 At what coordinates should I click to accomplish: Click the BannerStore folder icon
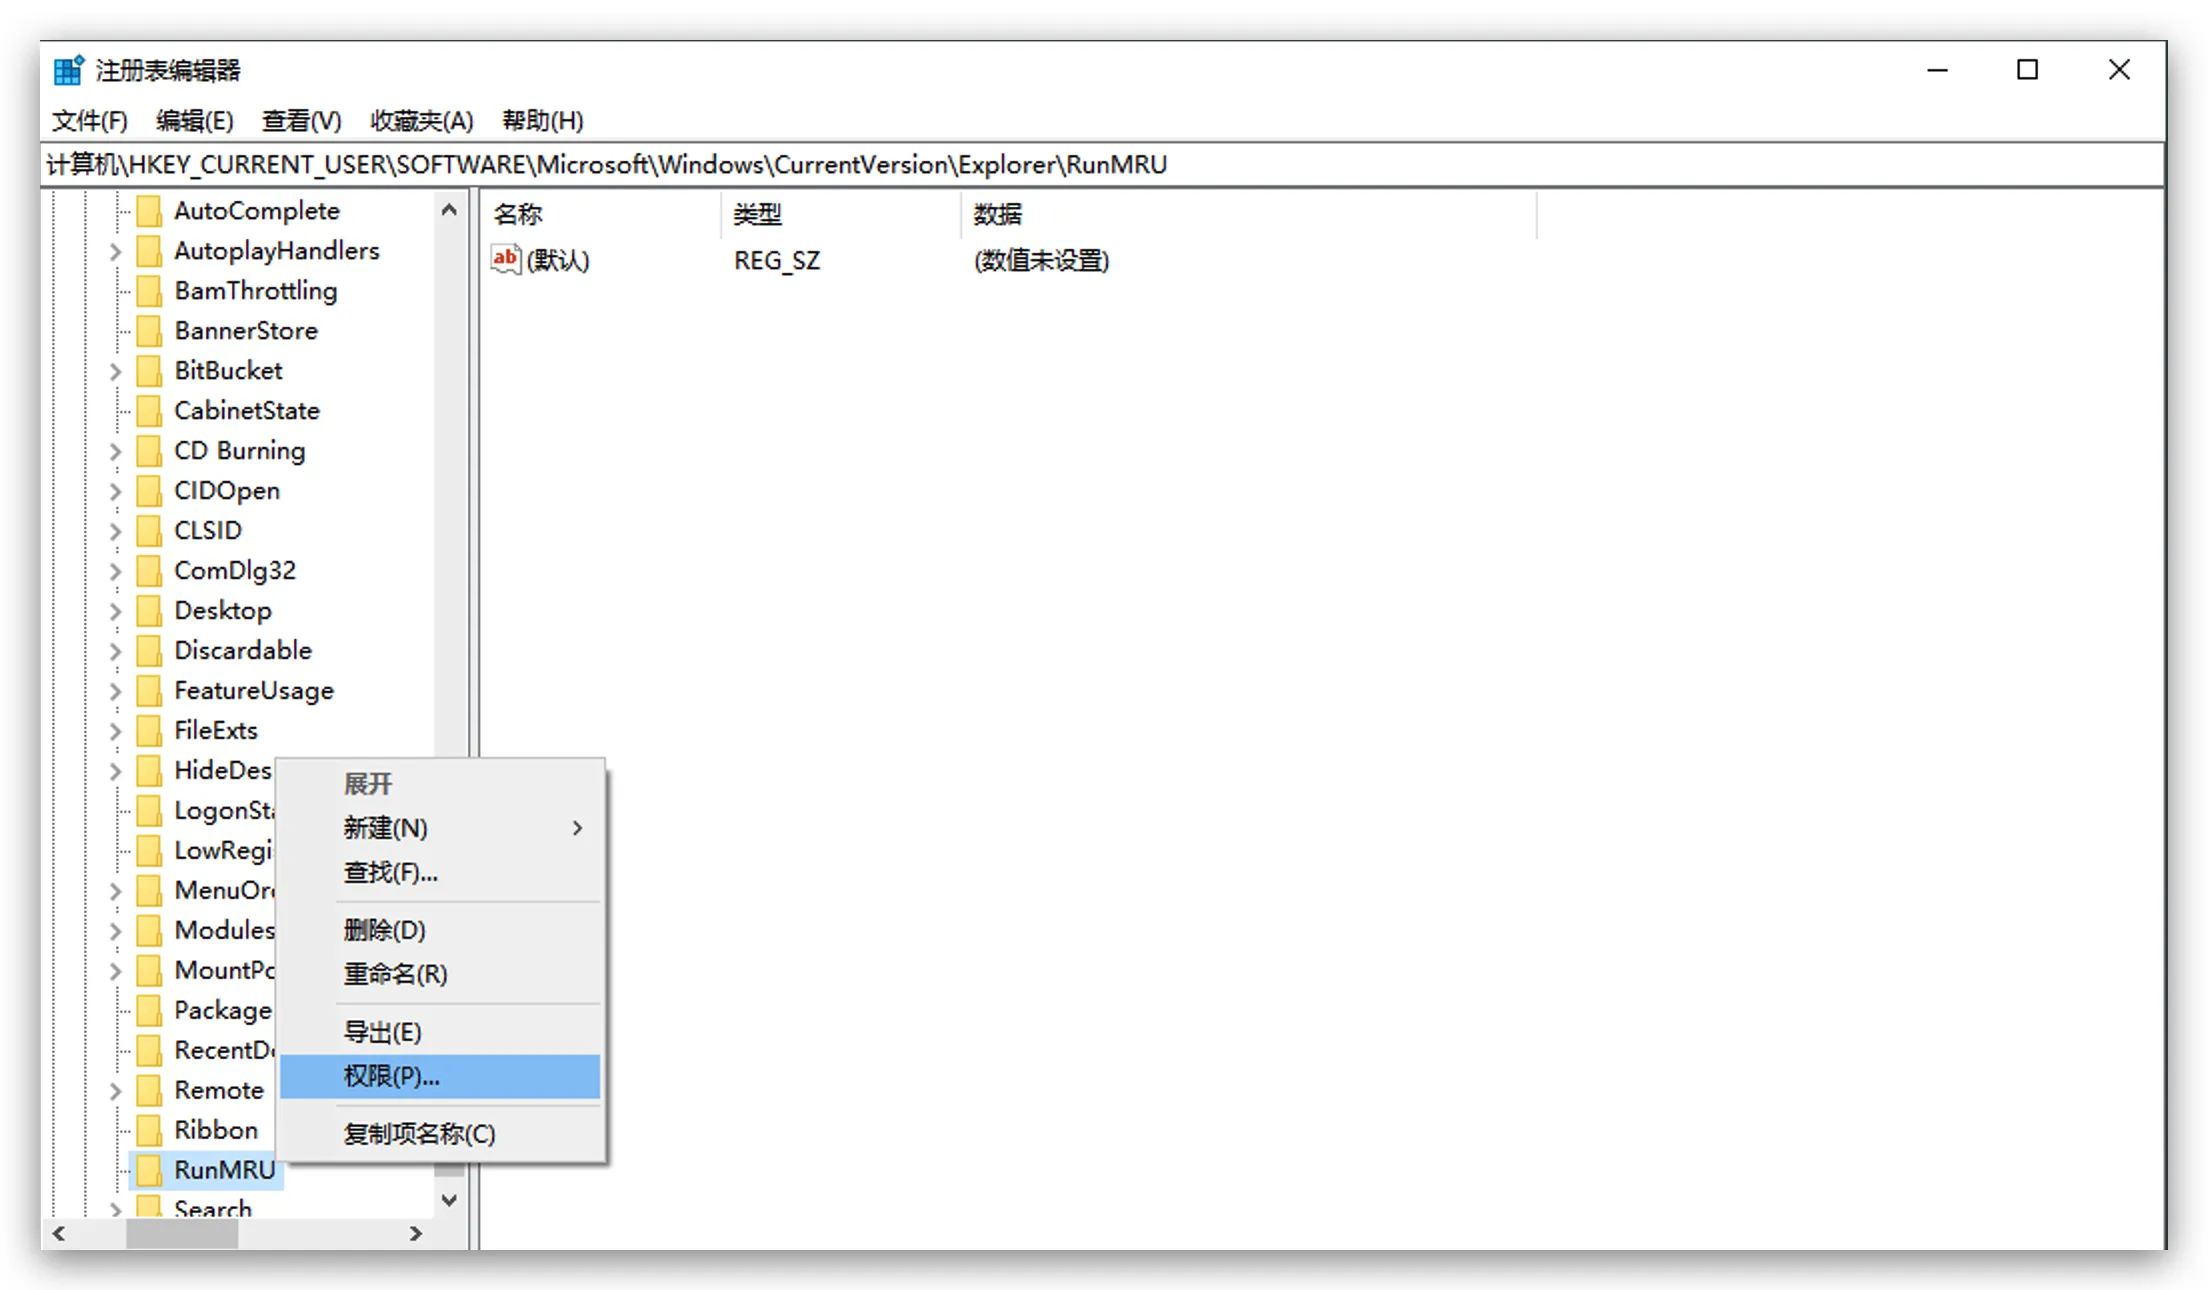click(x=149, y=331)
